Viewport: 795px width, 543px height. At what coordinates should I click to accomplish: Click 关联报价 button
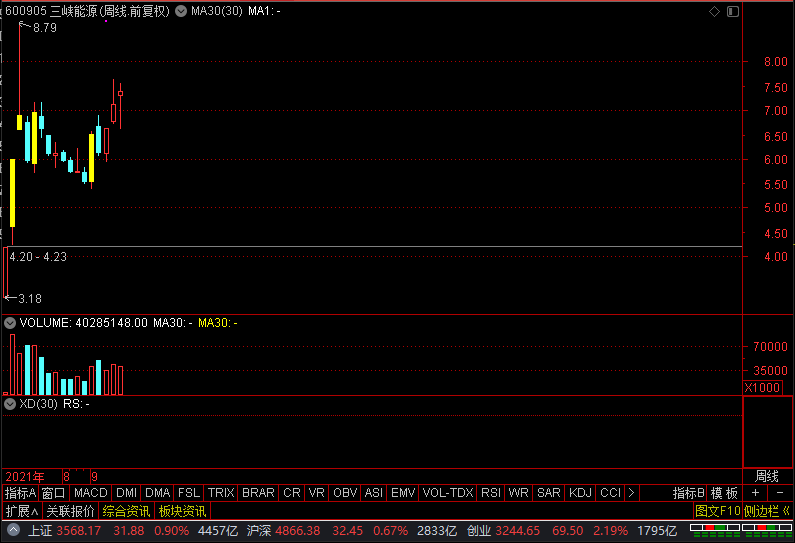coord(70,511)
